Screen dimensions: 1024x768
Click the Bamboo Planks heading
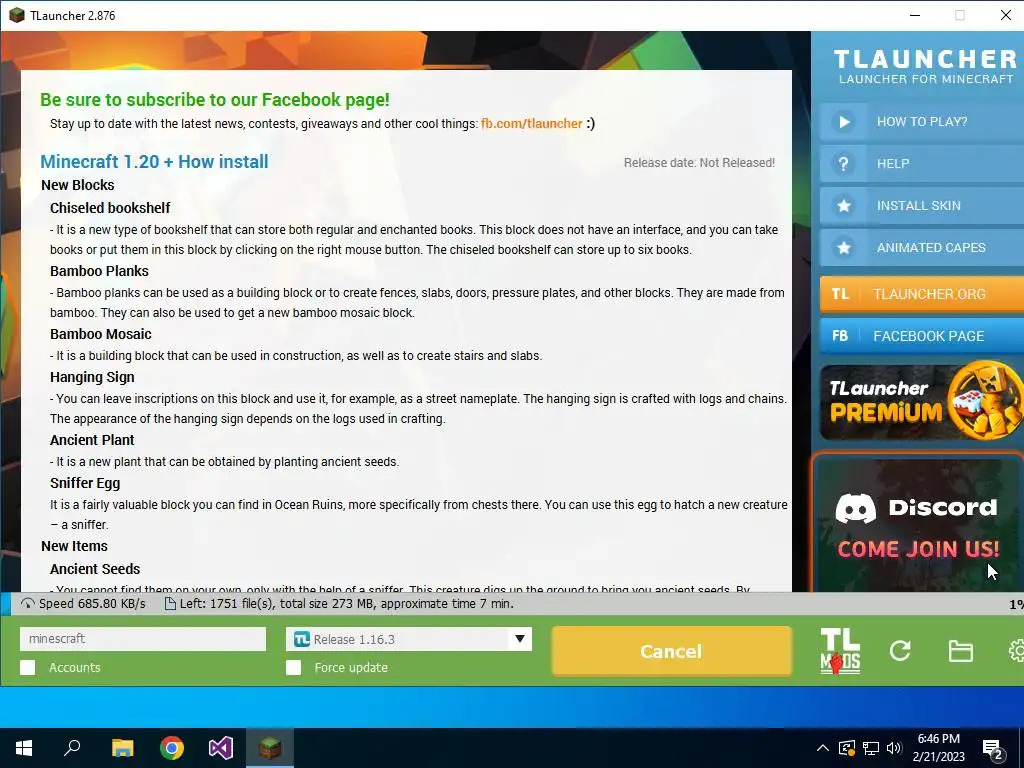tap(99, 271)
